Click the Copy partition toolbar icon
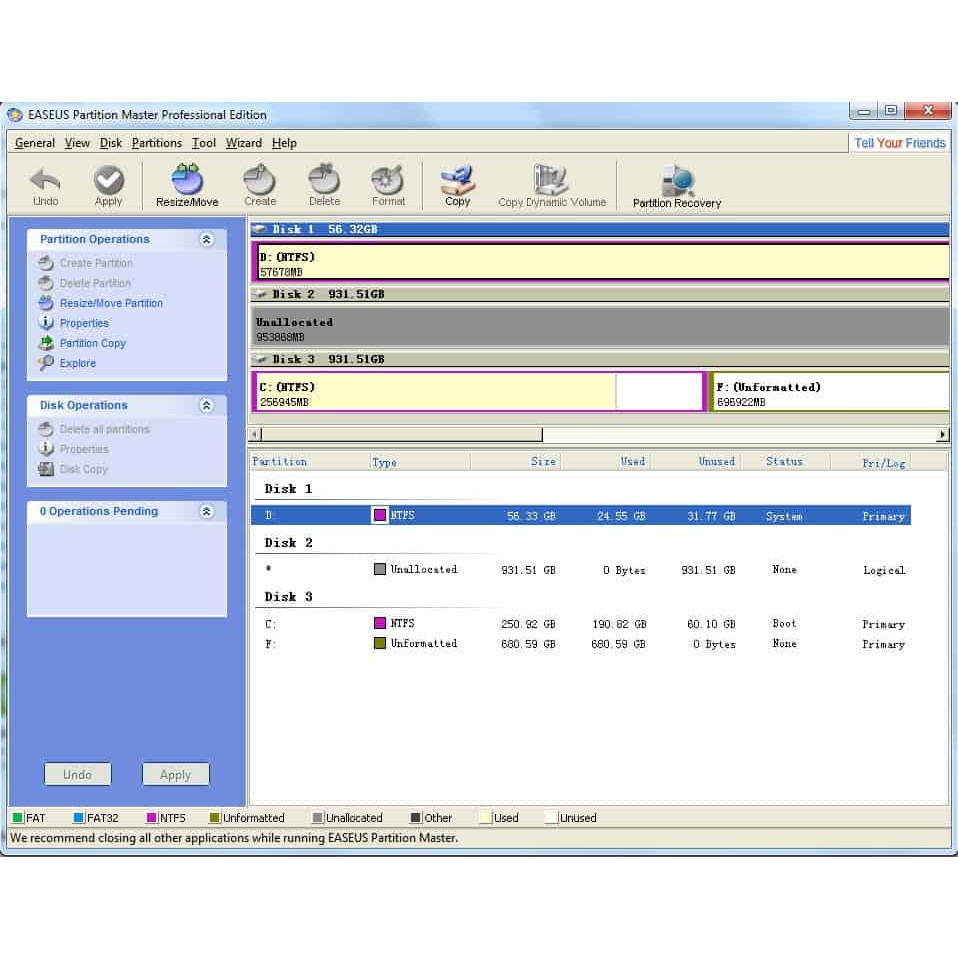The image size is (958, 958). (x=457, y=184)
